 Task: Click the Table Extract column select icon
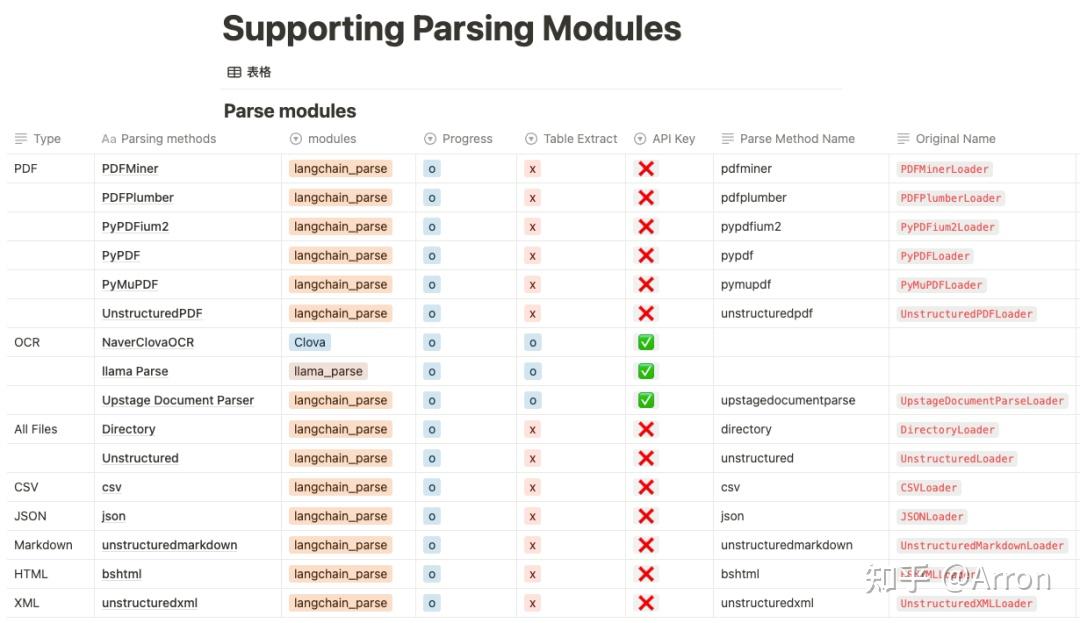[x=531, y=139]
